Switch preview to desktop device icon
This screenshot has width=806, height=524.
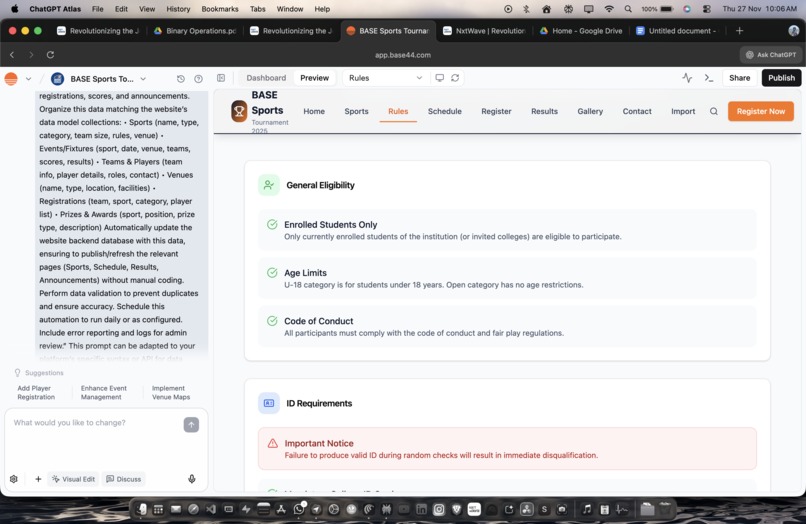tap(439, 78)
